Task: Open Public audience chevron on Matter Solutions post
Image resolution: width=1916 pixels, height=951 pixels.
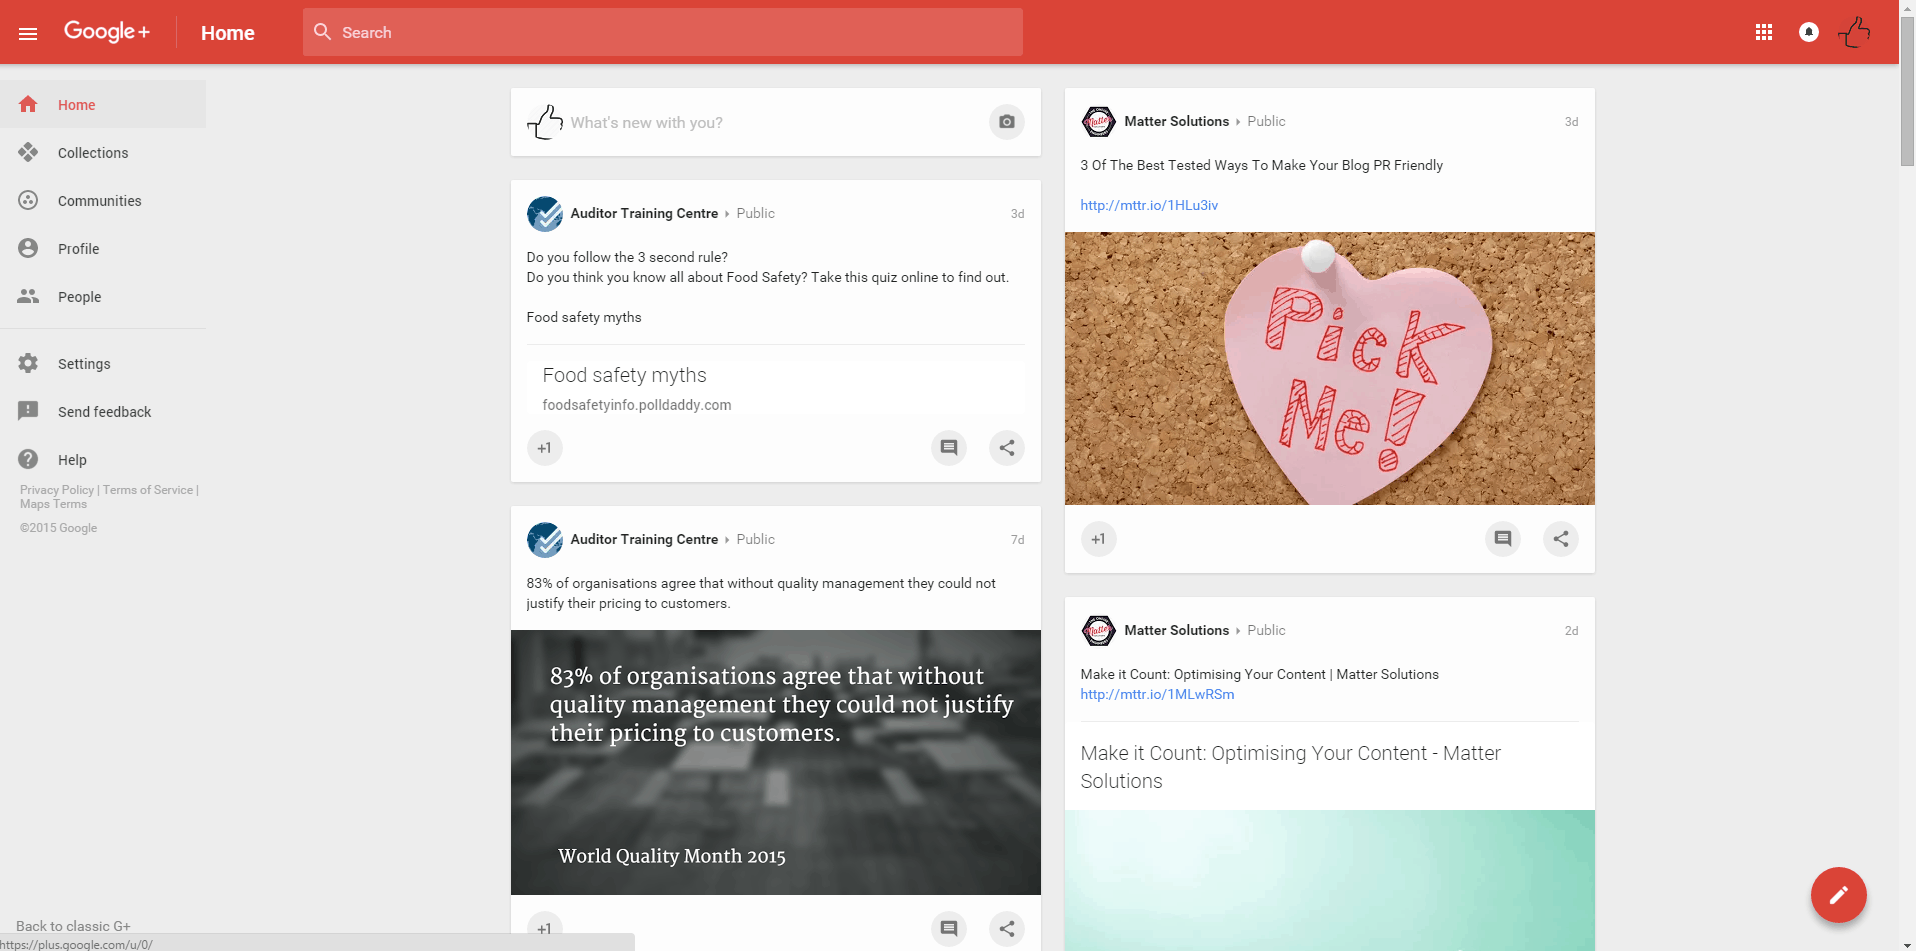Action: tap(1238, 121)
